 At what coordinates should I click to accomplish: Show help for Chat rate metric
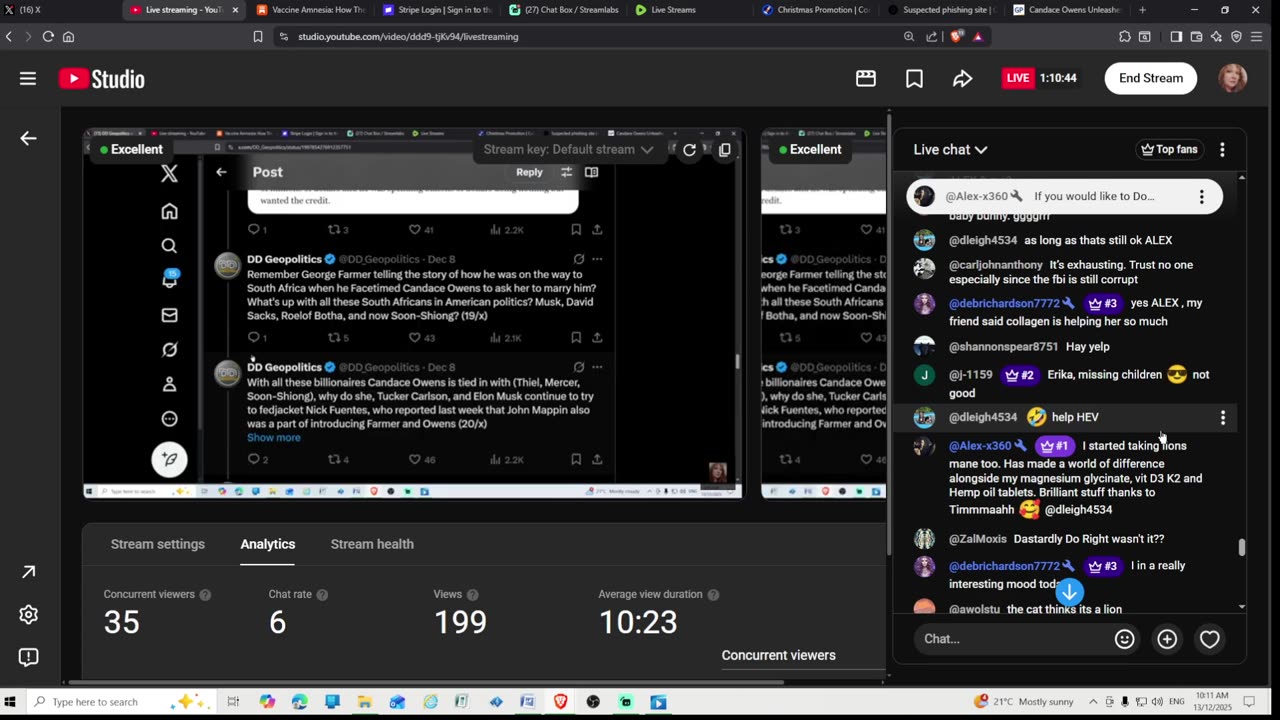click(x=322, y=595)
